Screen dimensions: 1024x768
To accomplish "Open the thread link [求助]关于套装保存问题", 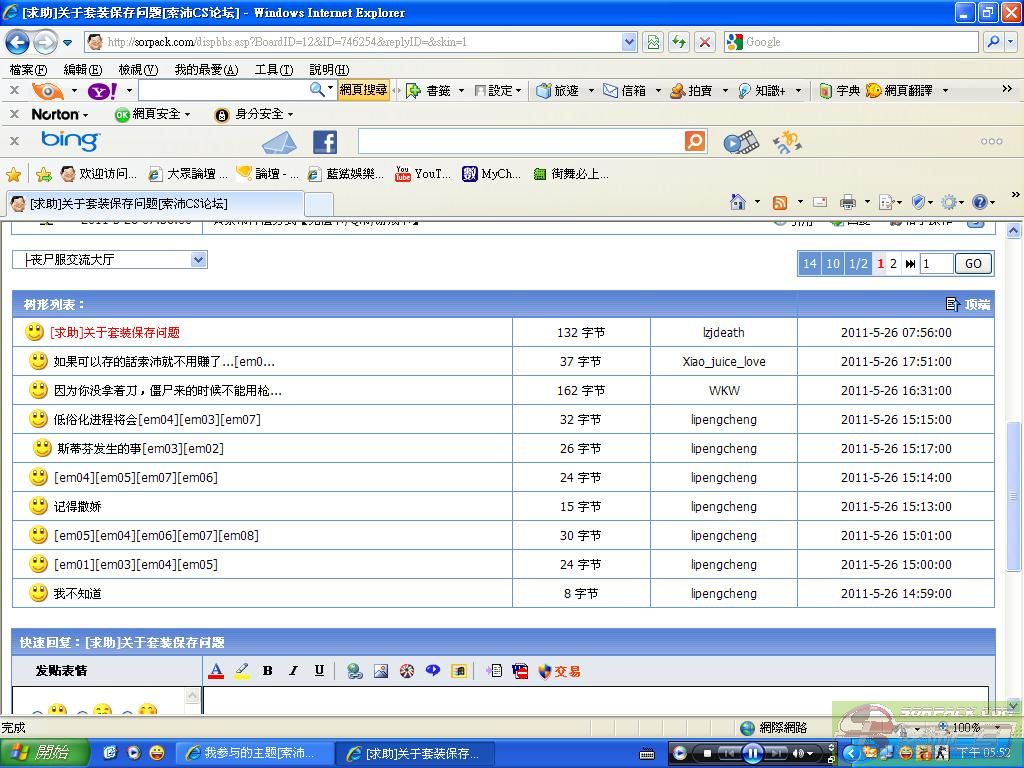I will (x=115, y=333).
